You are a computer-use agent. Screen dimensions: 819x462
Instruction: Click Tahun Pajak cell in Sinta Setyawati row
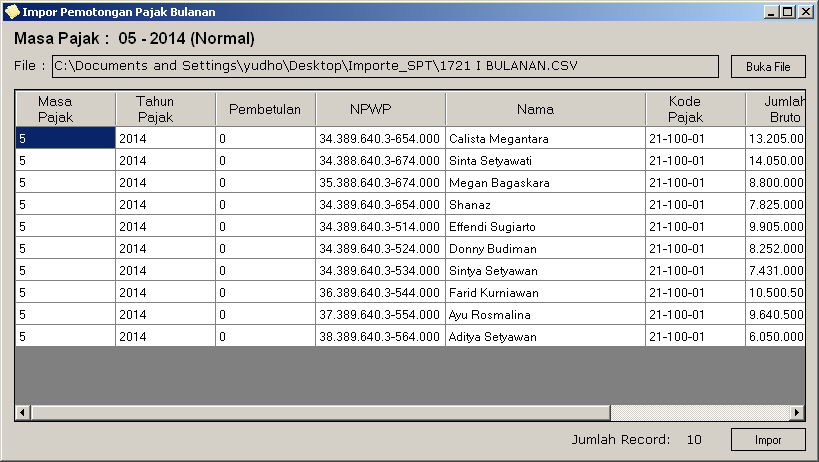166,160
